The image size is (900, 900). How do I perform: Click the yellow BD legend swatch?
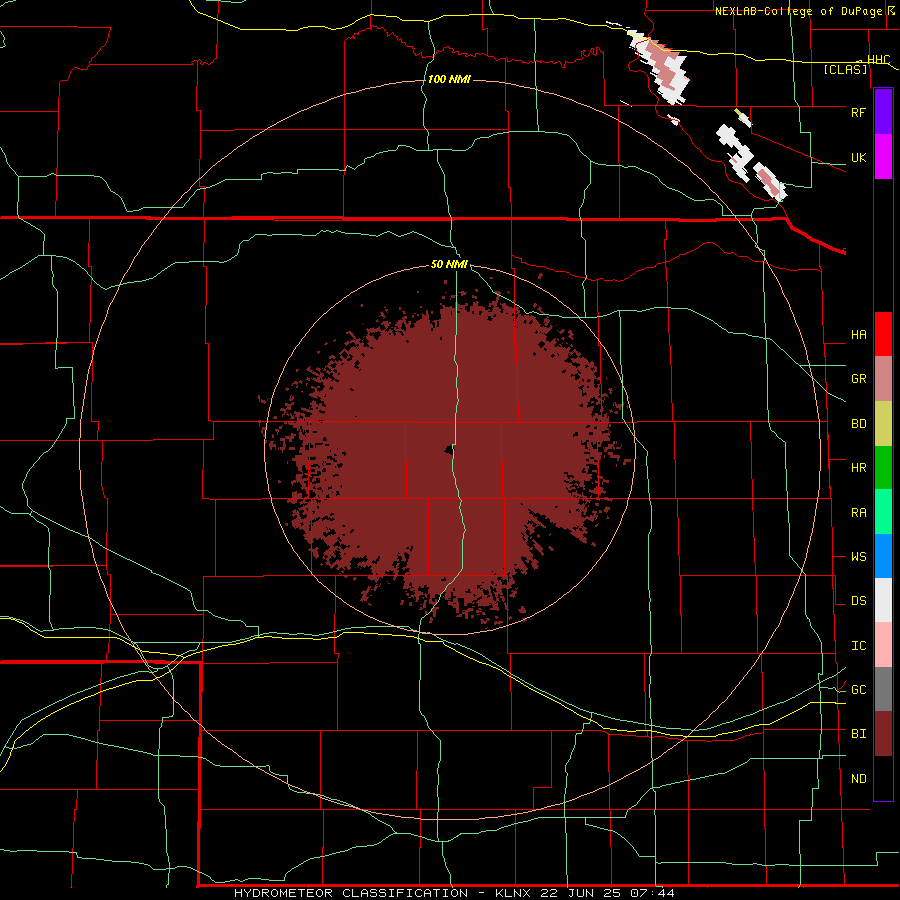(883, 424)
